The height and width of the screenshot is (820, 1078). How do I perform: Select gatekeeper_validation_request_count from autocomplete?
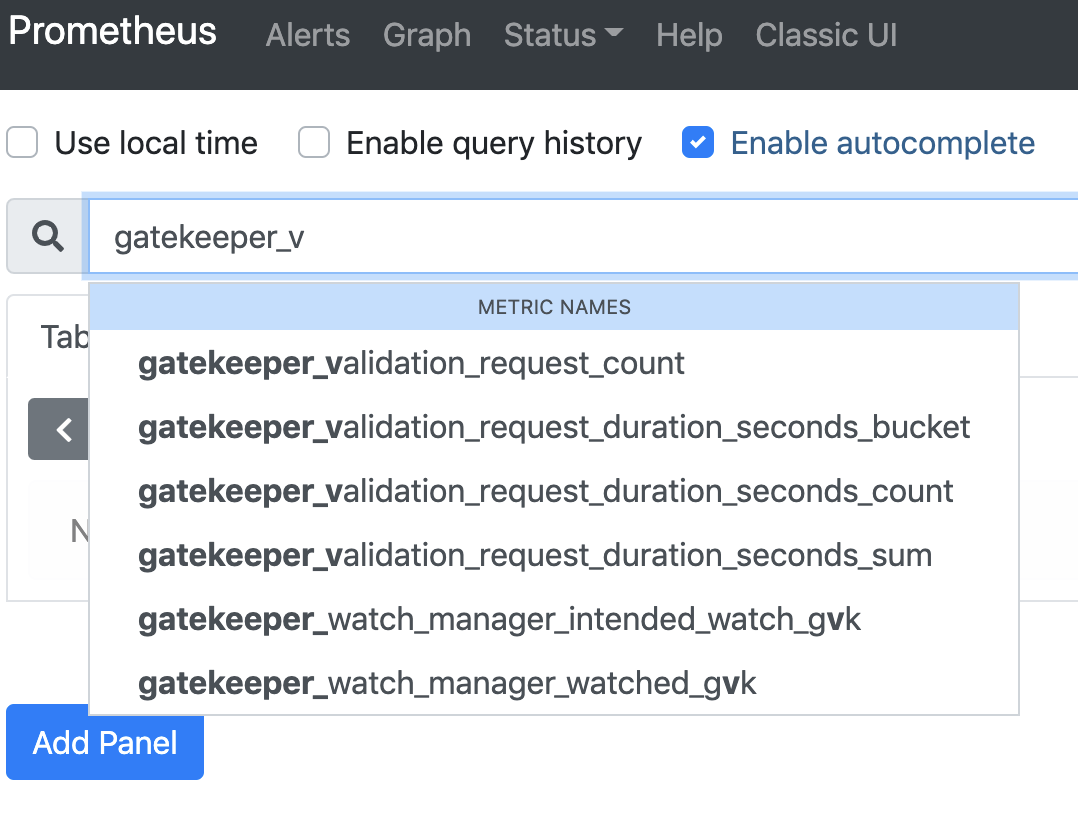[411, 363]
